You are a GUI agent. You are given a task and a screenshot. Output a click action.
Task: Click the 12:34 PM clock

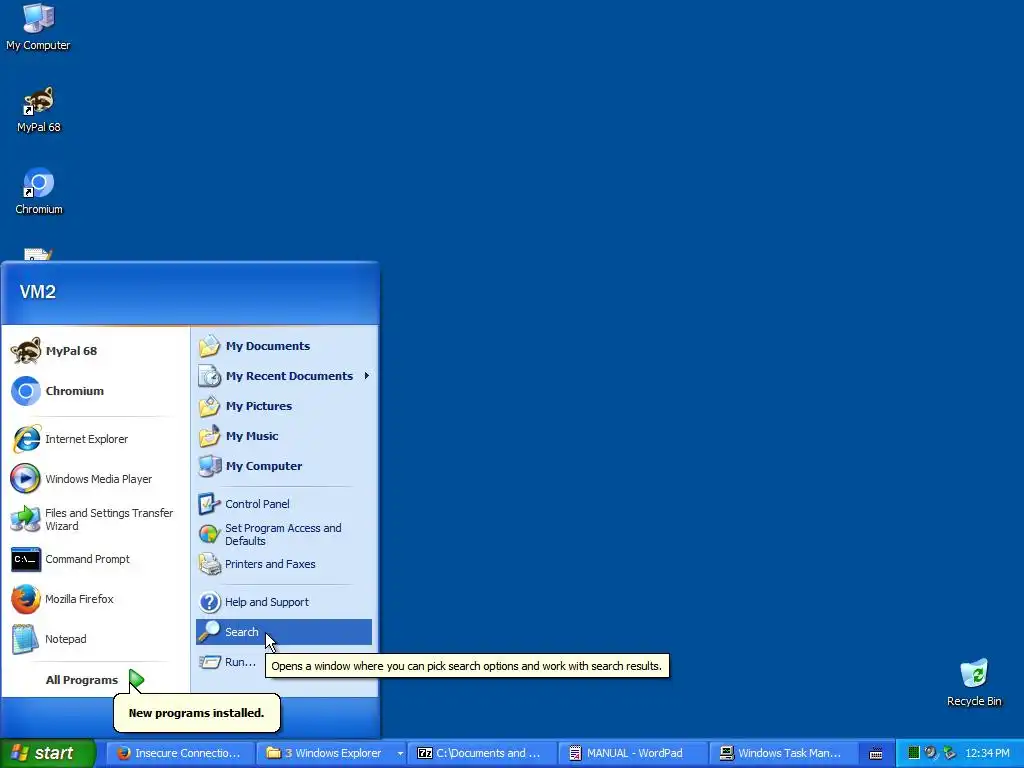point(987,753)
